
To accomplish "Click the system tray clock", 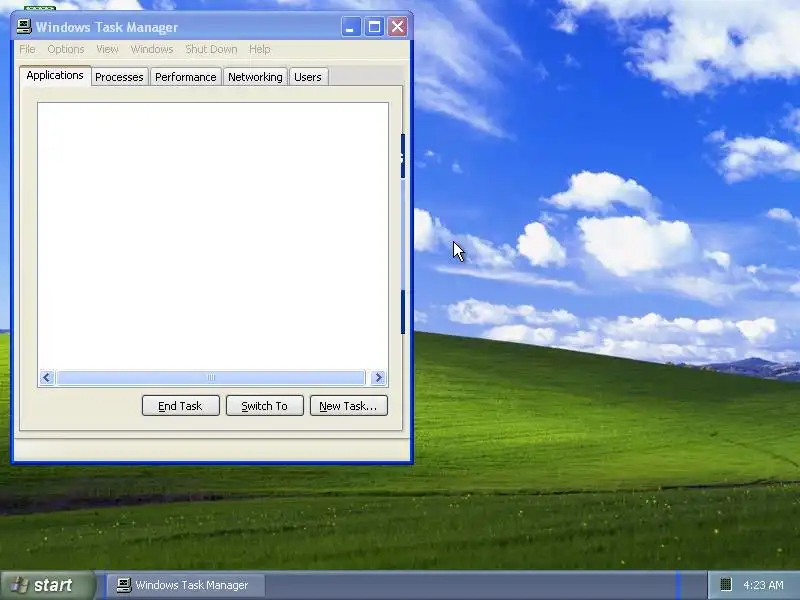I will tap(763, 585).
